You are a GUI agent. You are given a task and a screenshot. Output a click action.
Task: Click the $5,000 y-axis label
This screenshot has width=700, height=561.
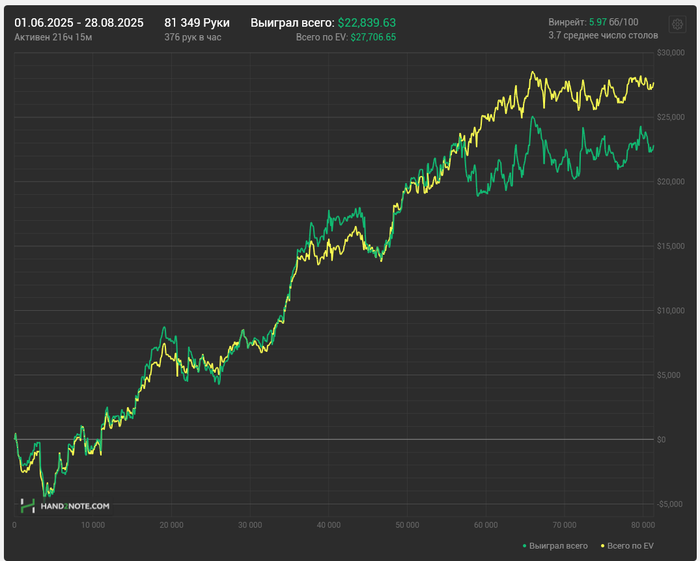click(x=669, y=375)
